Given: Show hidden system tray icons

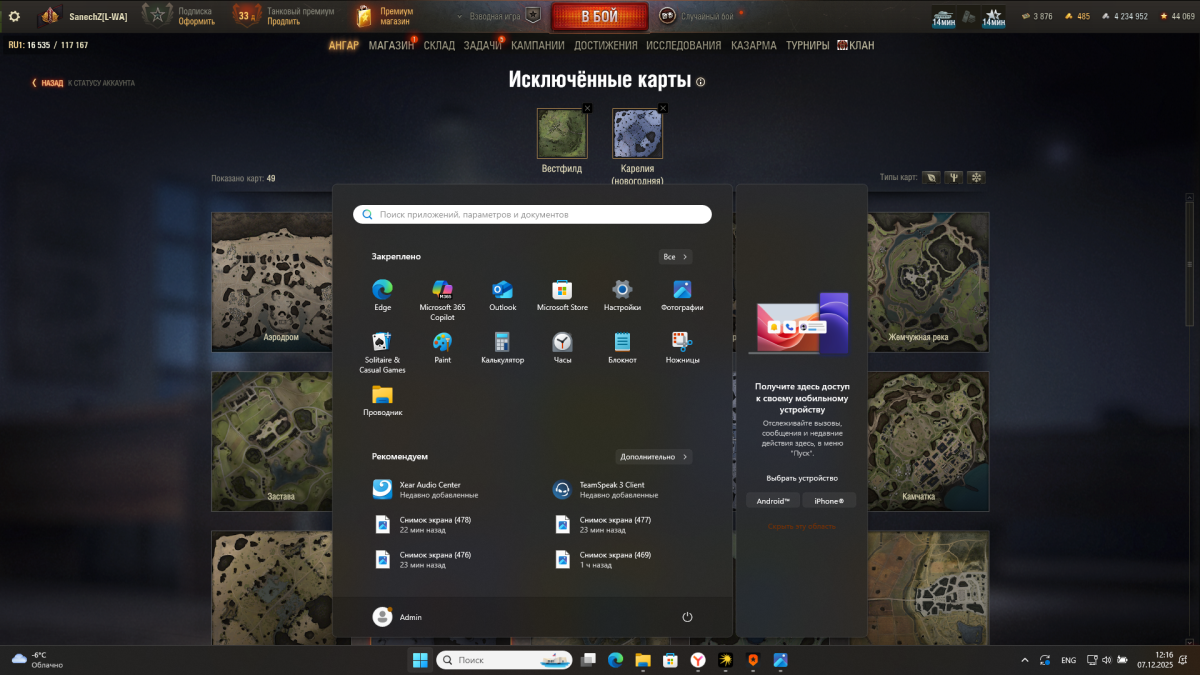Looking at the screenshot, I should 1024,660.
